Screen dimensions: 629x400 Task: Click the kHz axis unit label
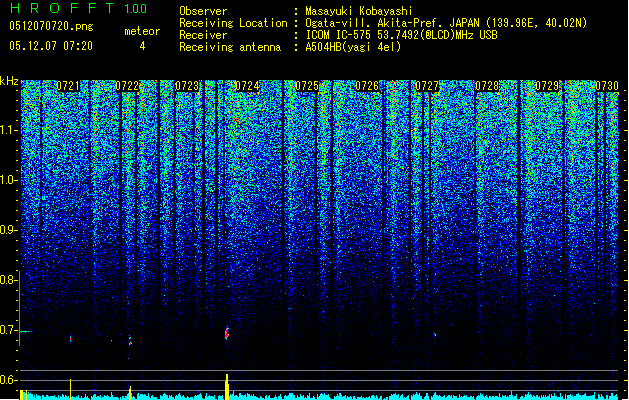(x=9, y=81)
